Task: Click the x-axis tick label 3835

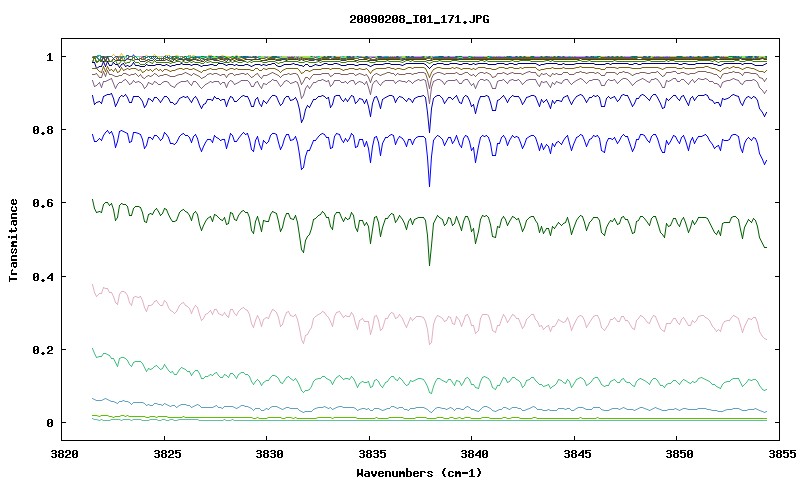Action: (371, 453)
